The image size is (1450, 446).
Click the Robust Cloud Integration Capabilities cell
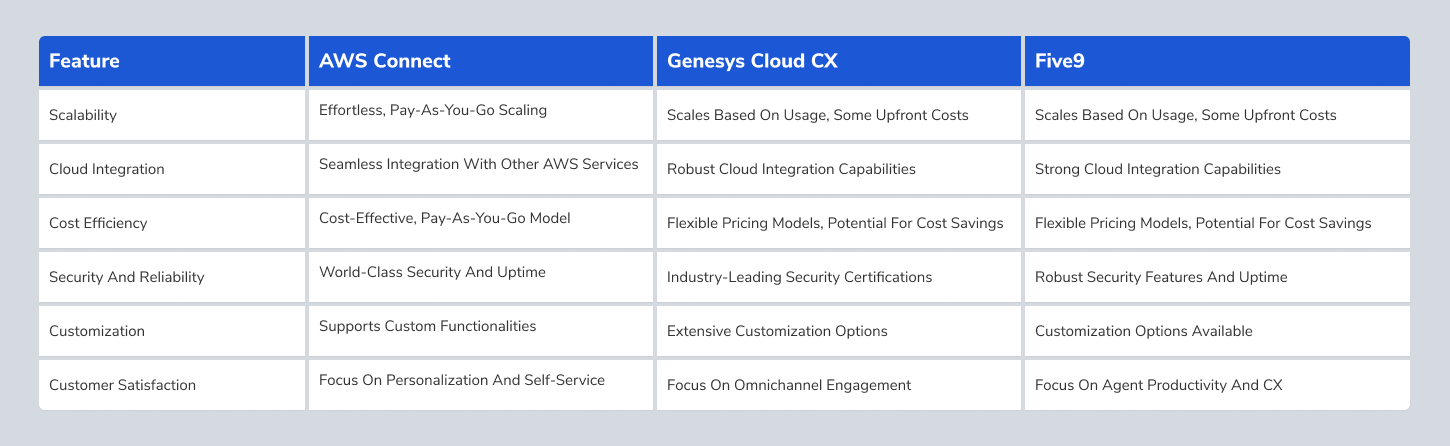(x=791, y=169)
